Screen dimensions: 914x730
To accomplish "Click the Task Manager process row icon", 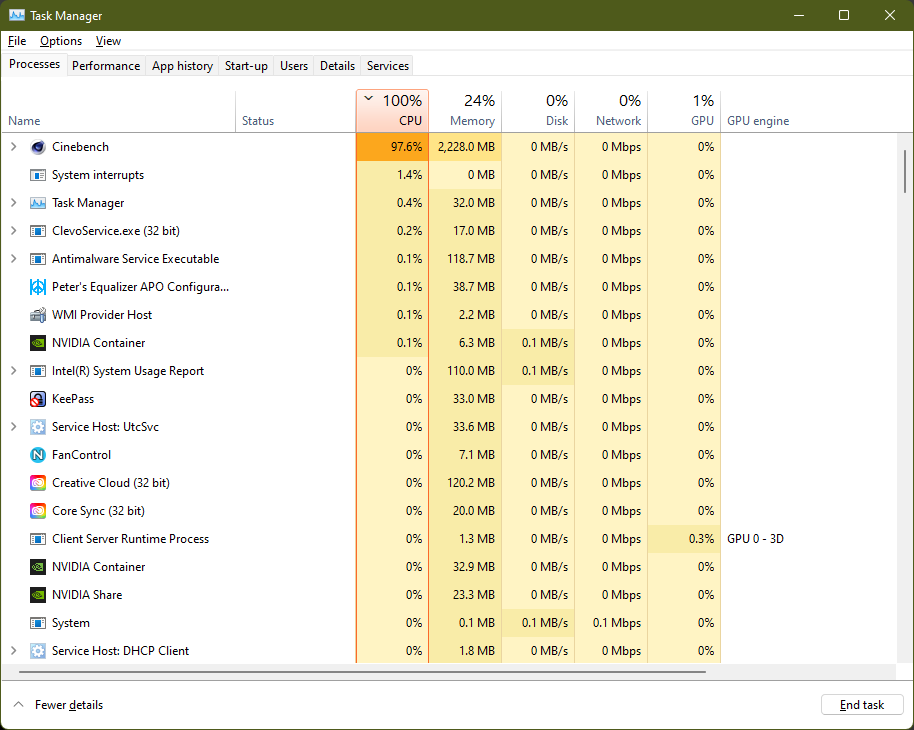I will point(38,203).
